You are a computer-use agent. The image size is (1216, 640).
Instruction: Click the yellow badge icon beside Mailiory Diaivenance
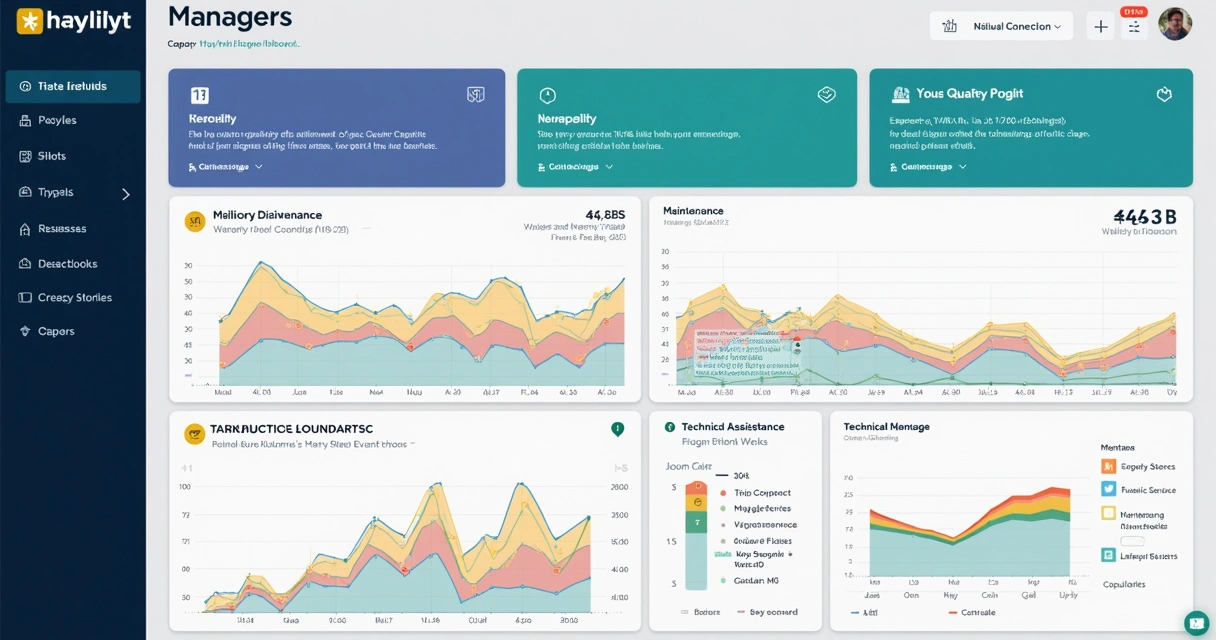tap(195, 221)
